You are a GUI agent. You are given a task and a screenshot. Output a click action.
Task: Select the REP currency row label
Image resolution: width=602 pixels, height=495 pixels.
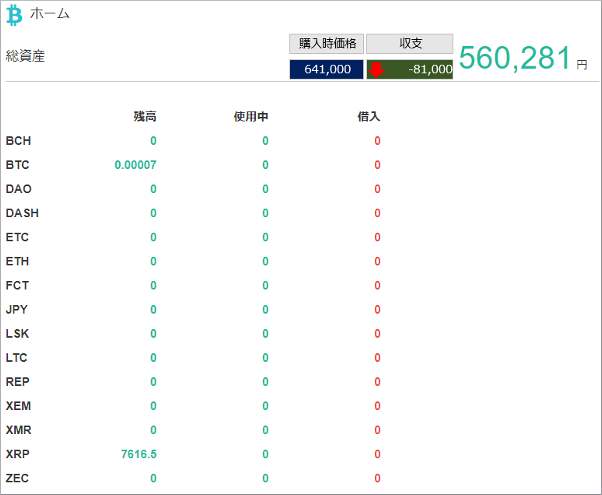[18, 382]
